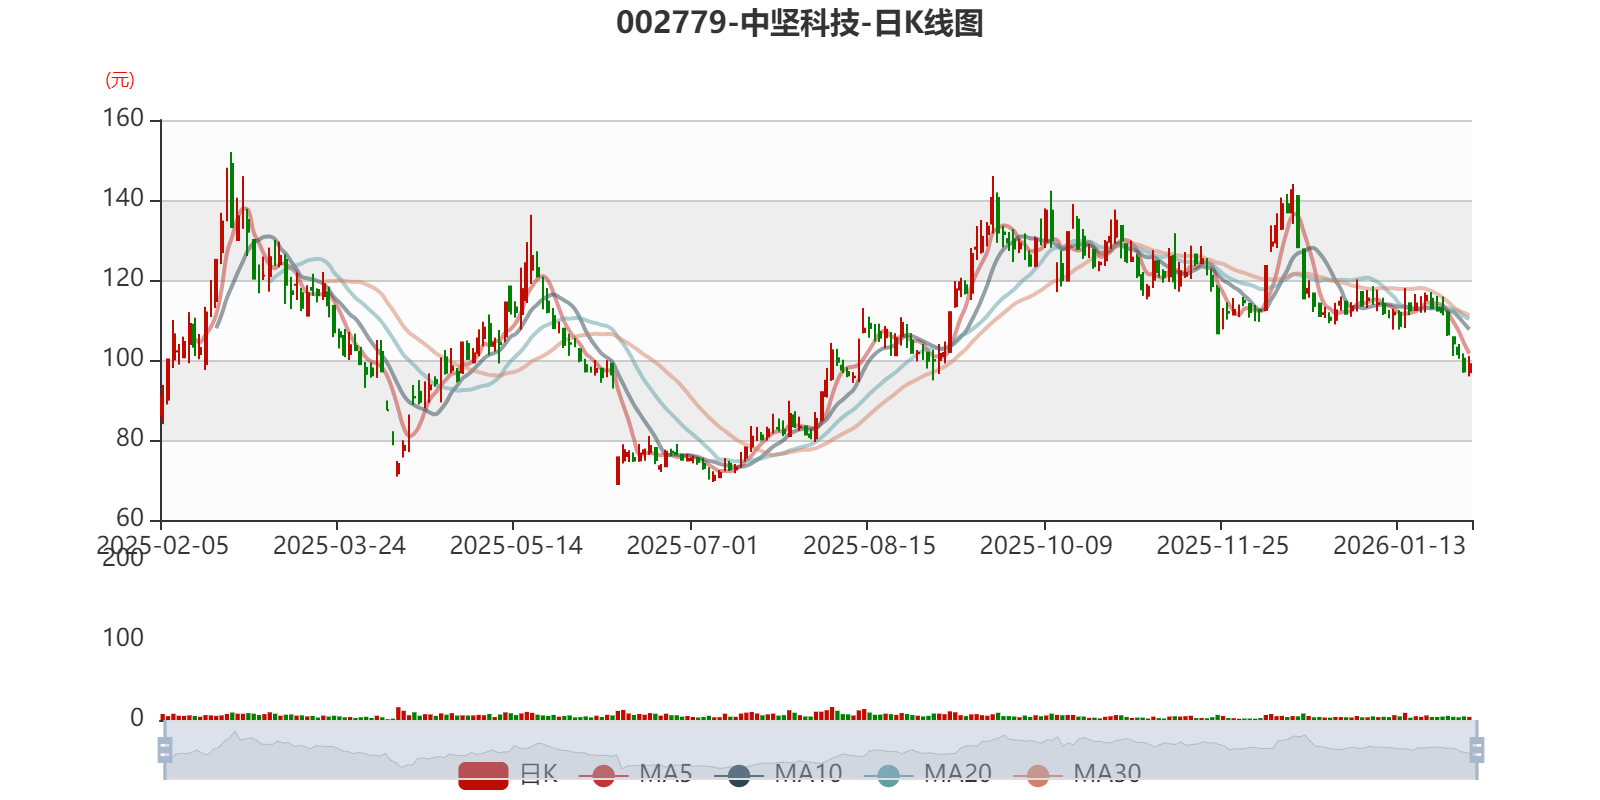Click the 2025-08-15 x-axis date label

pos(869,546)
